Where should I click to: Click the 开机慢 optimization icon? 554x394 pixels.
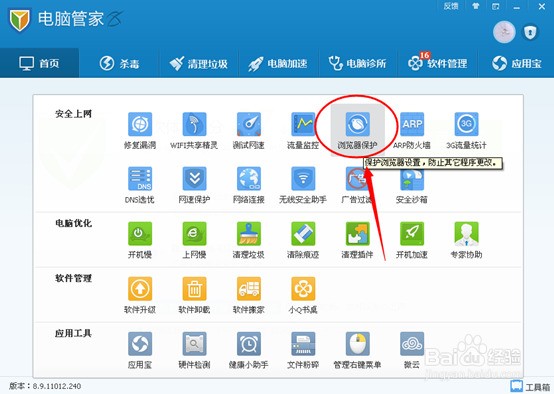tap(140, 234)
